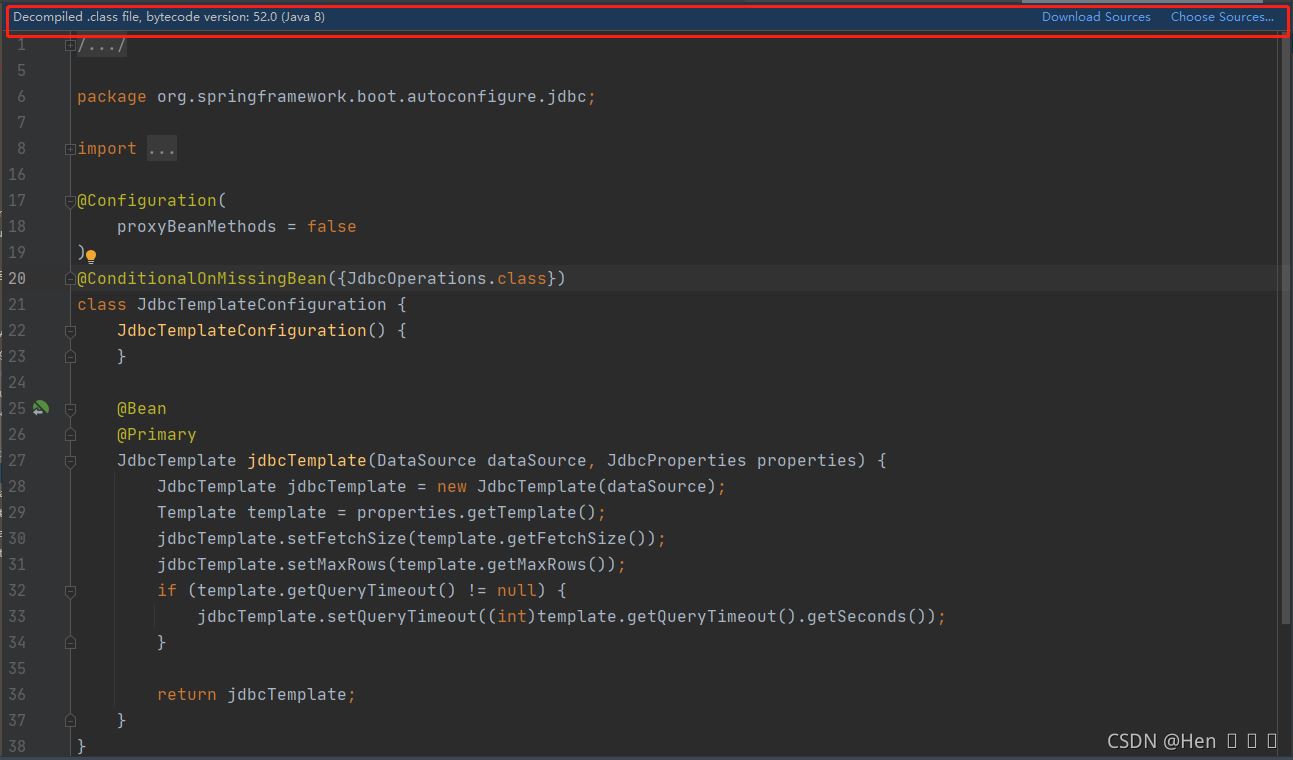This screenshot has width=1293, height=760.
Task: Click the fold end marker on line 34
Action: 70,642
